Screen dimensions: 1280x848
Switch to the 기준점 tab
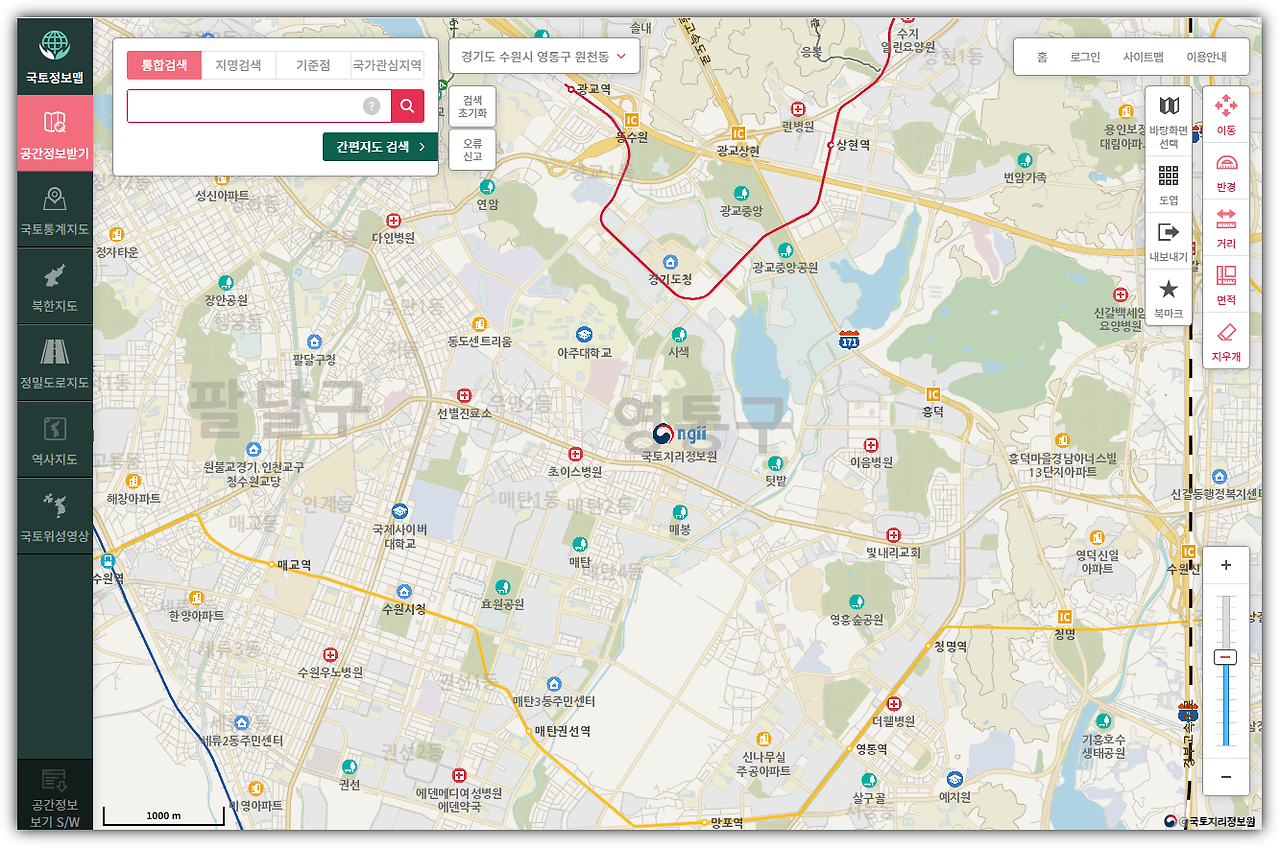pos(312,65)
